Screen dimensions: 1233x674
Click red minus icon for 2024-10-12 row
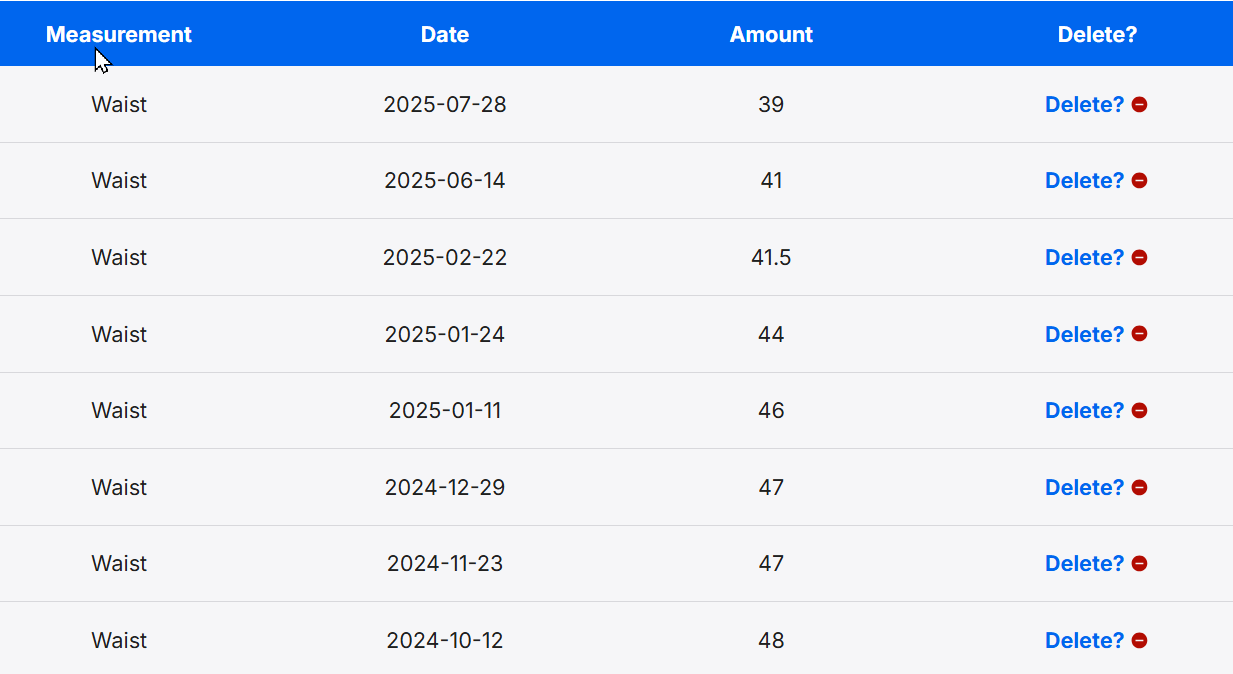1139,640
